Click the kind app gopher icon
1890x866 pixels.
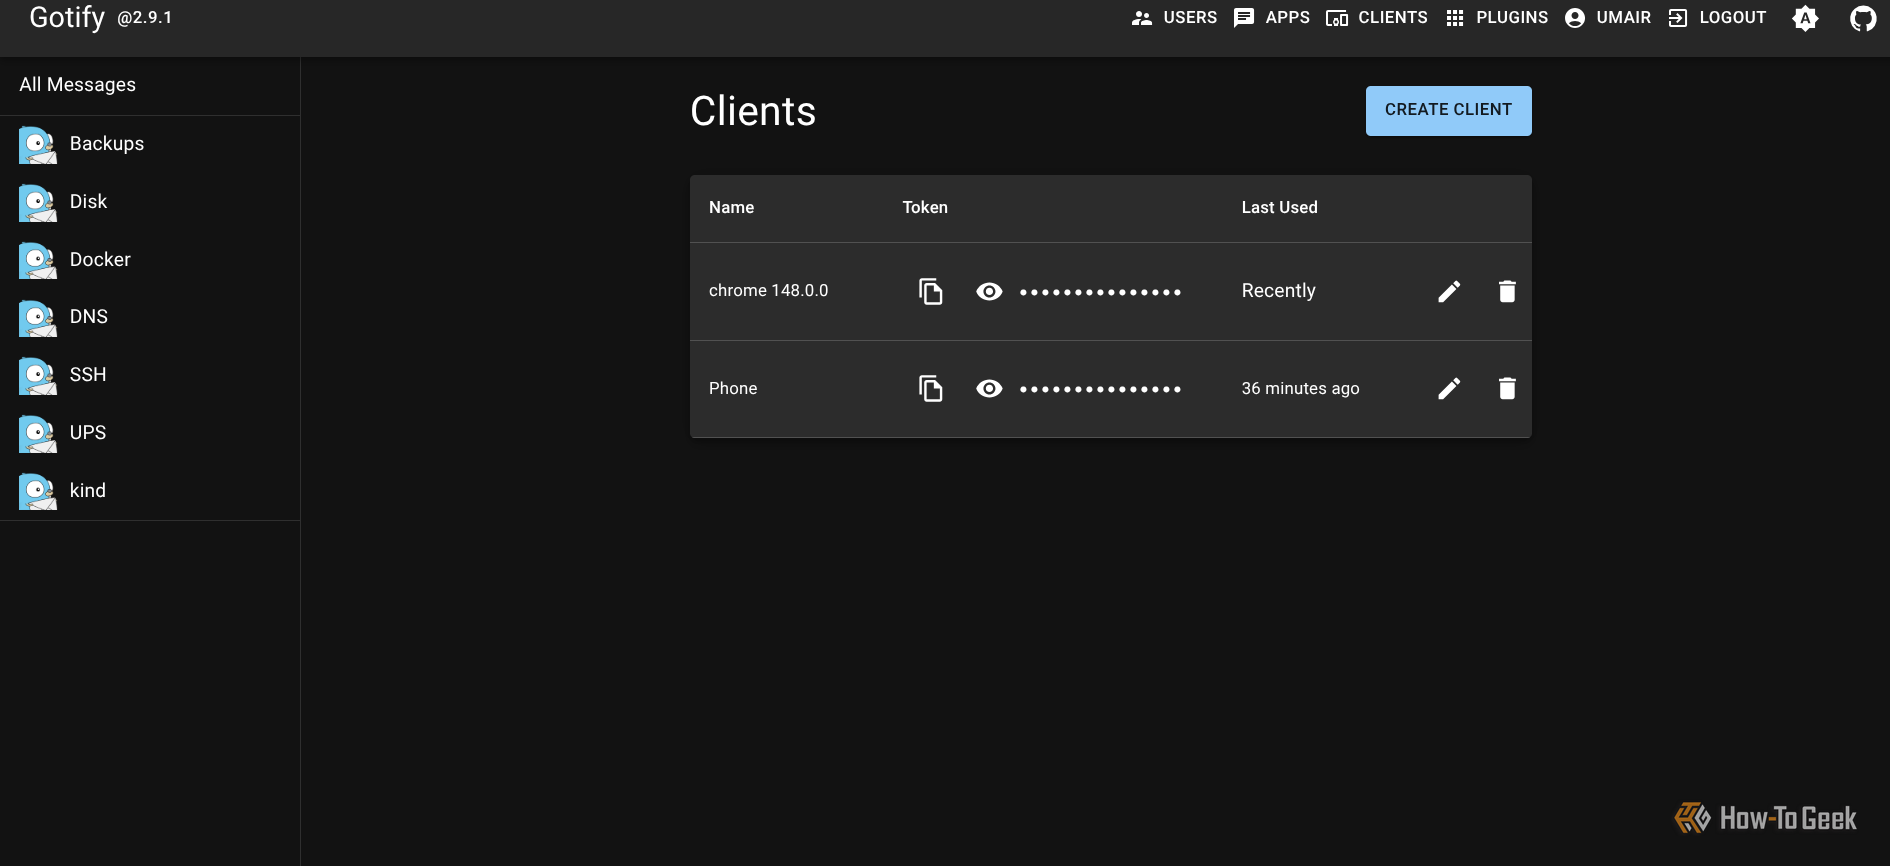click(38, 491)
